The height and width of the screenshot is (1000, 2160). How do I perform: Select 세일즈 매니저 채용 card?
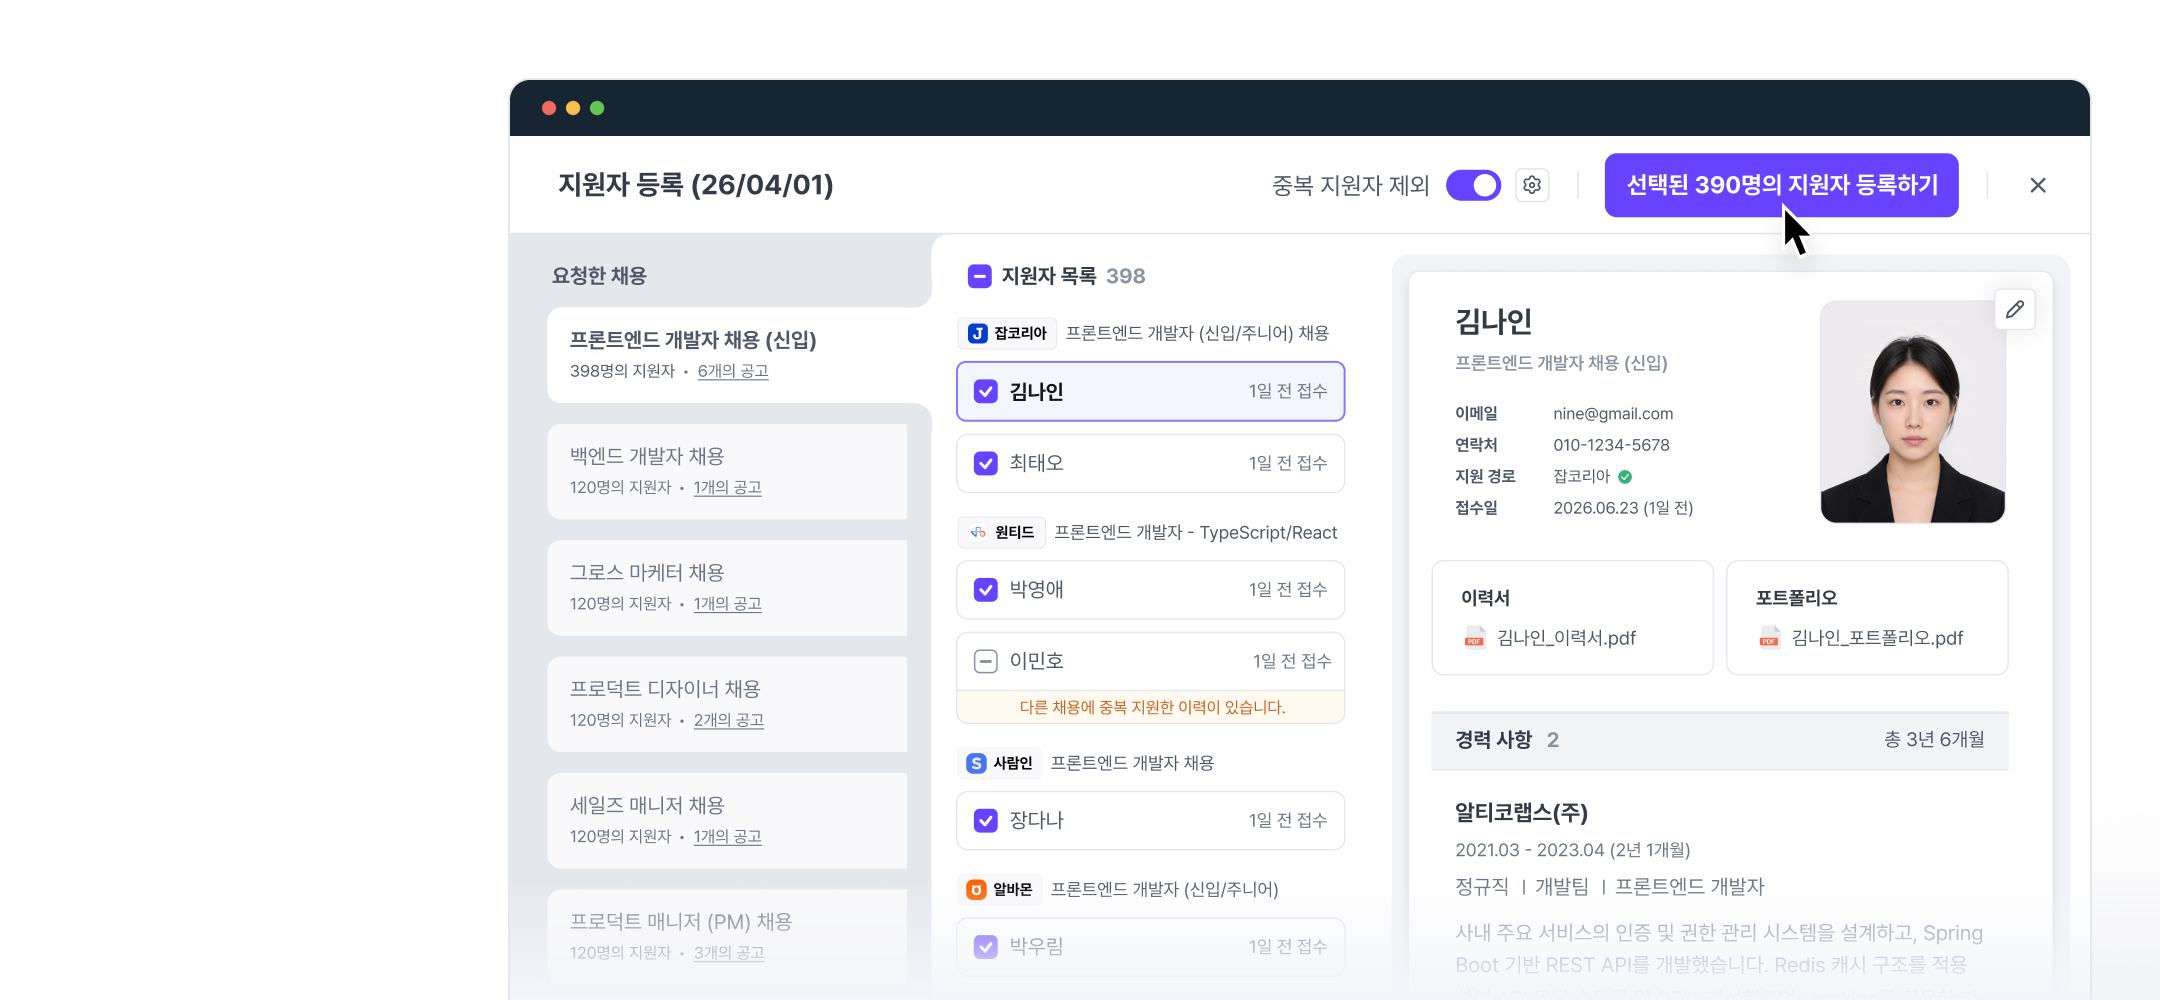pyautogui.click(x=727, y=820)
